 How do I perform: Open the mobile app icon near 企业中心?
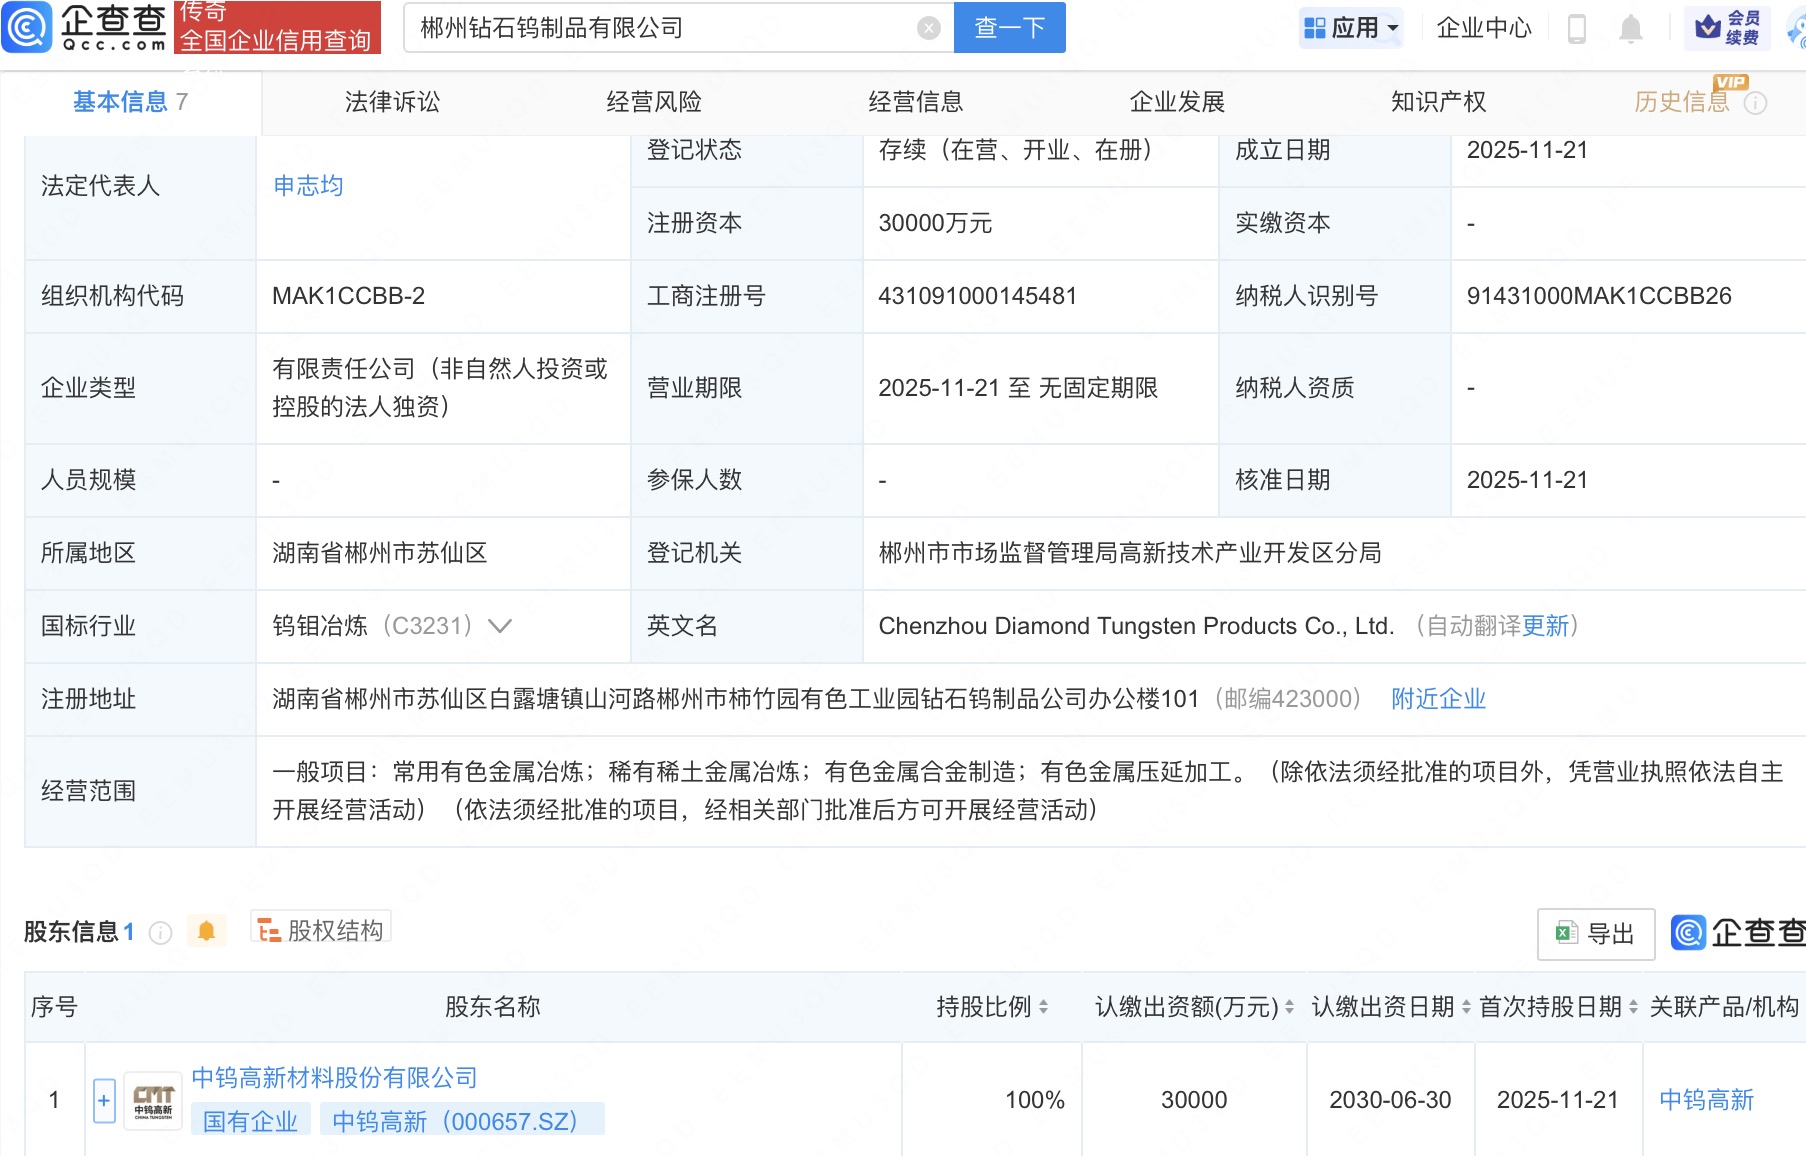(x=1577, y=28)
